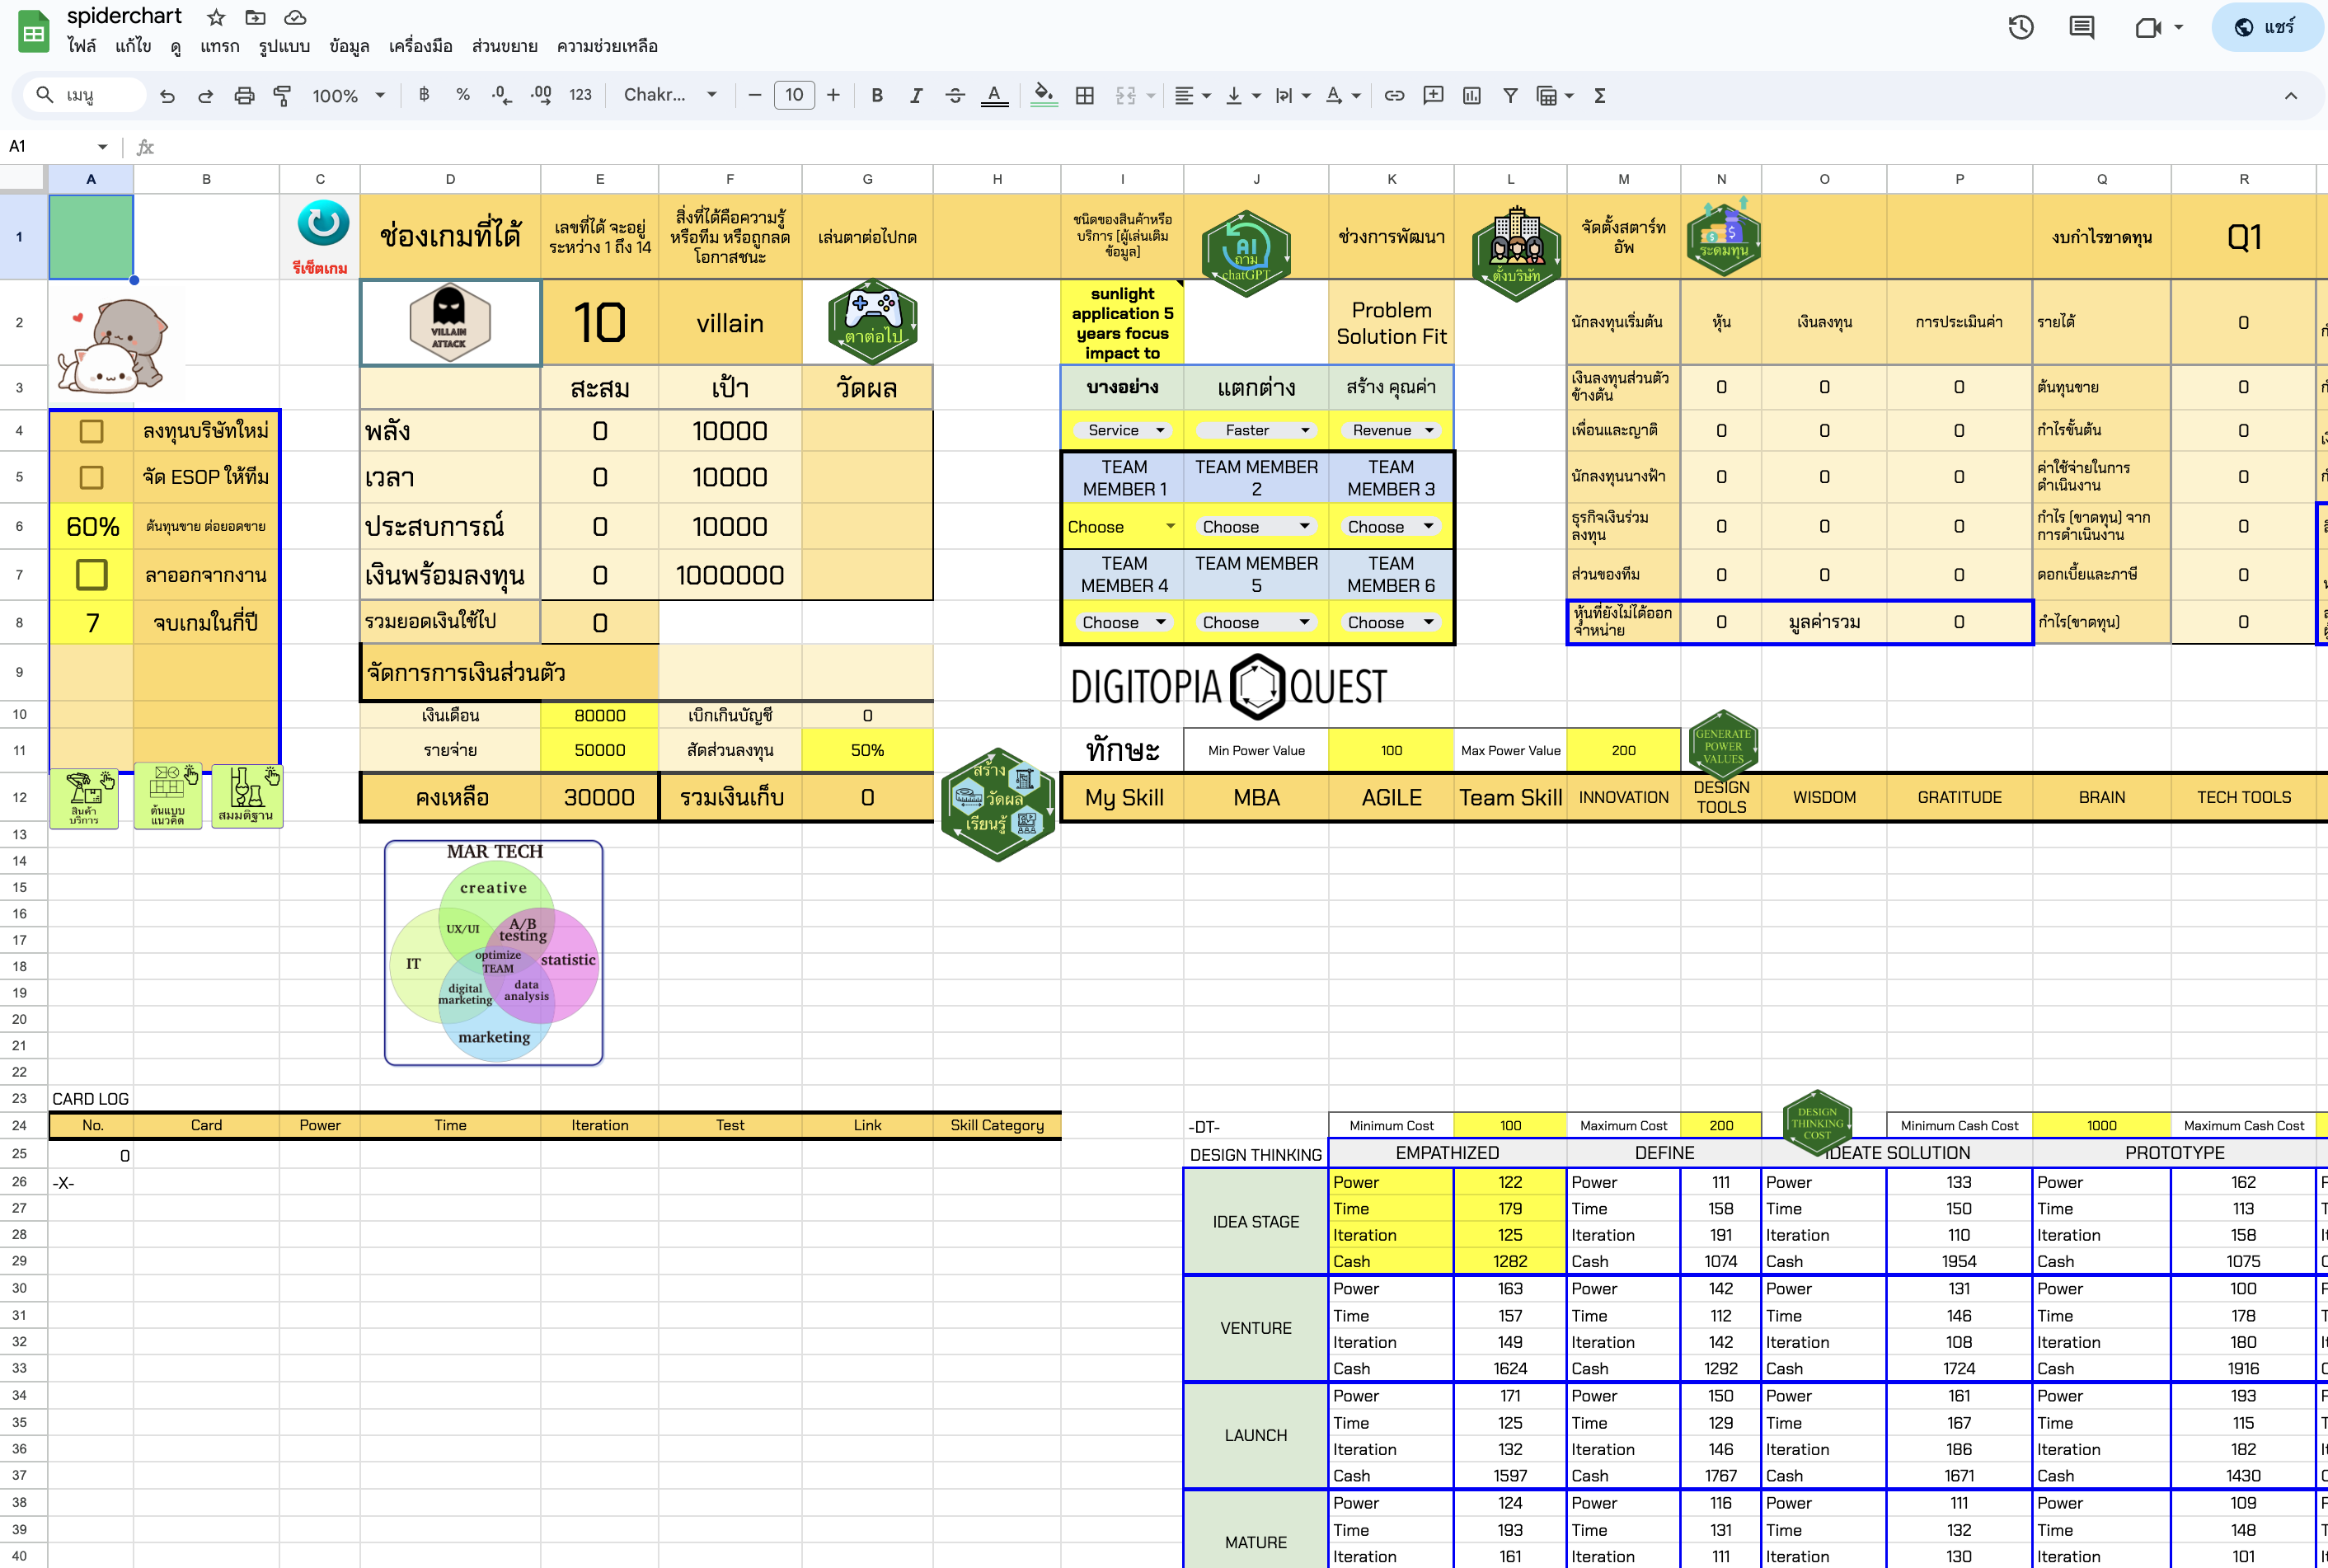This screenshot has height=1568, width=2328.
Task: Click the blue reset game circular icon
Action: click(x=323, y=224)
